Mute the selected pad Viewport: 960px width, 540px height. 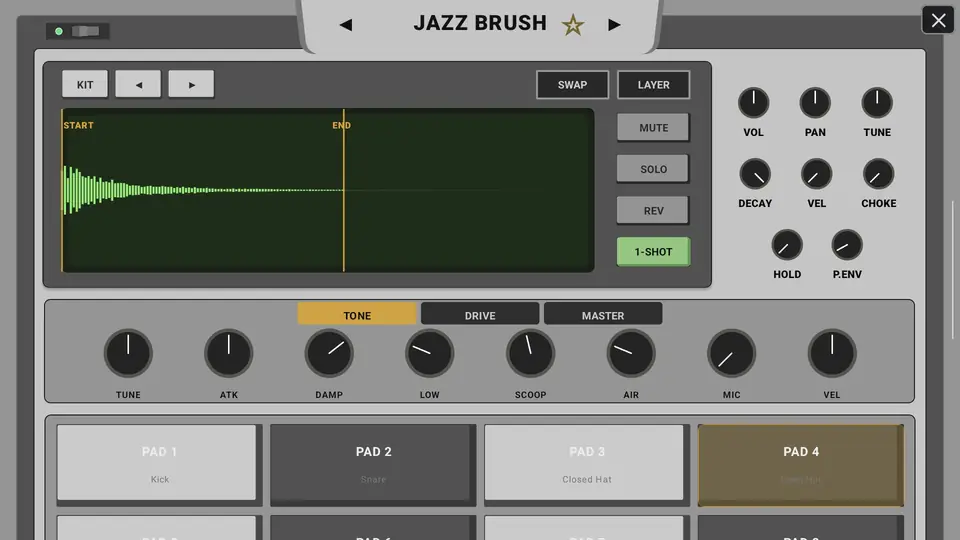pyautogui.click(x=653, y=127)
